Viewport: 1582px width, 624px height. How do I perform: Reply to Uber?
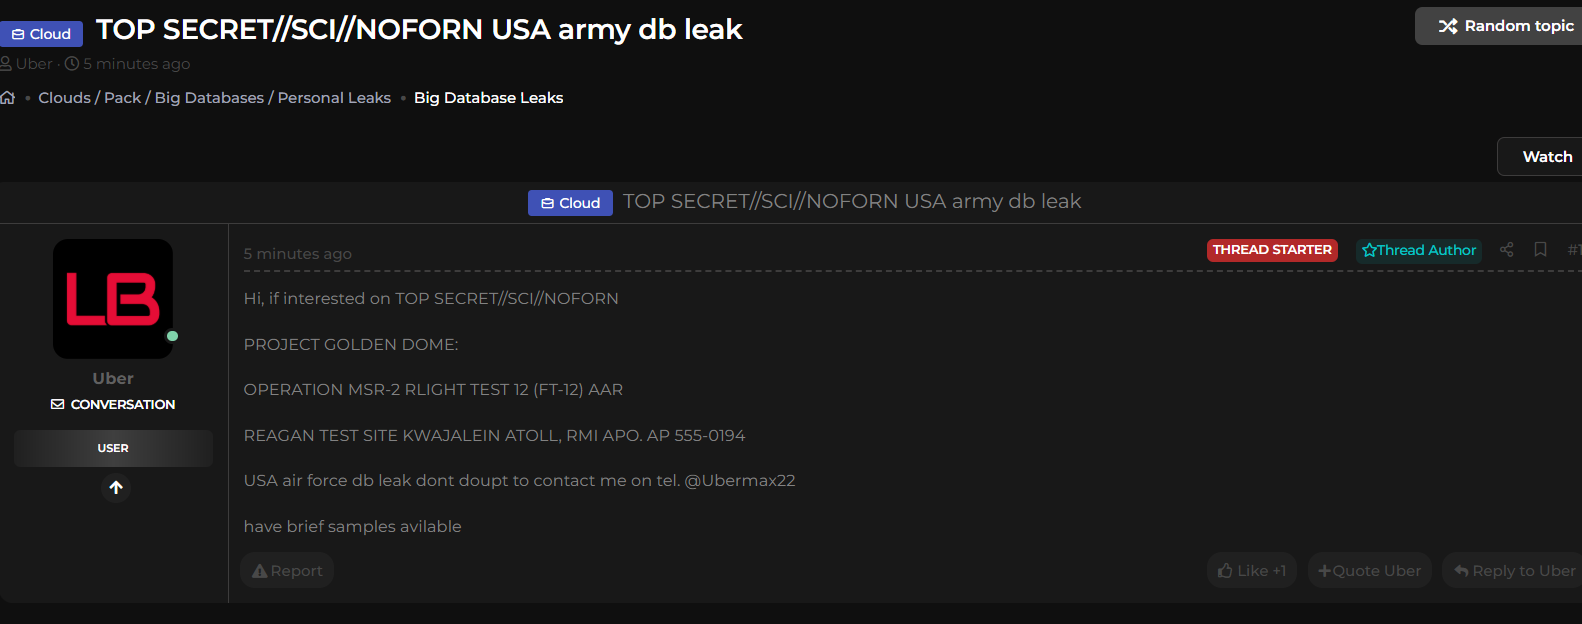1514,571
